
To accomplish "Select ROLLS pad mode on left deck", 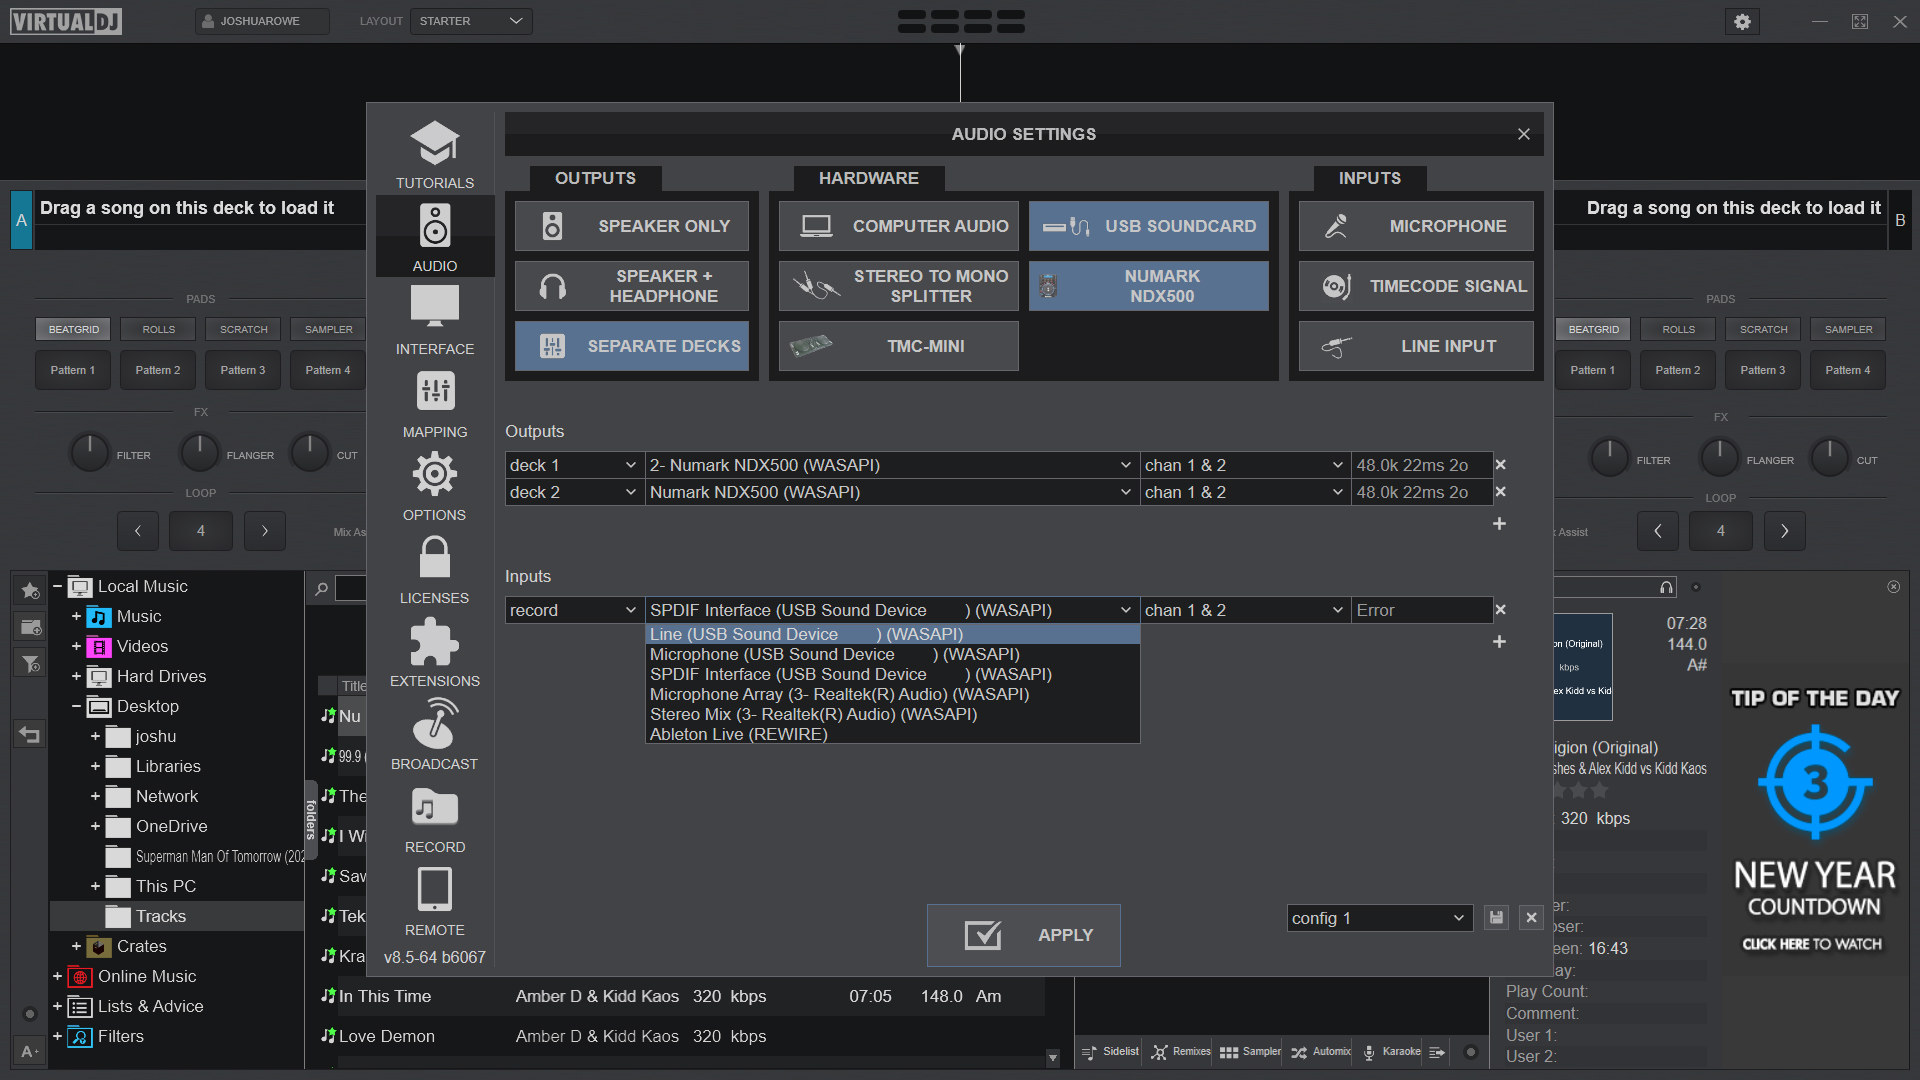I will [158, 329].
